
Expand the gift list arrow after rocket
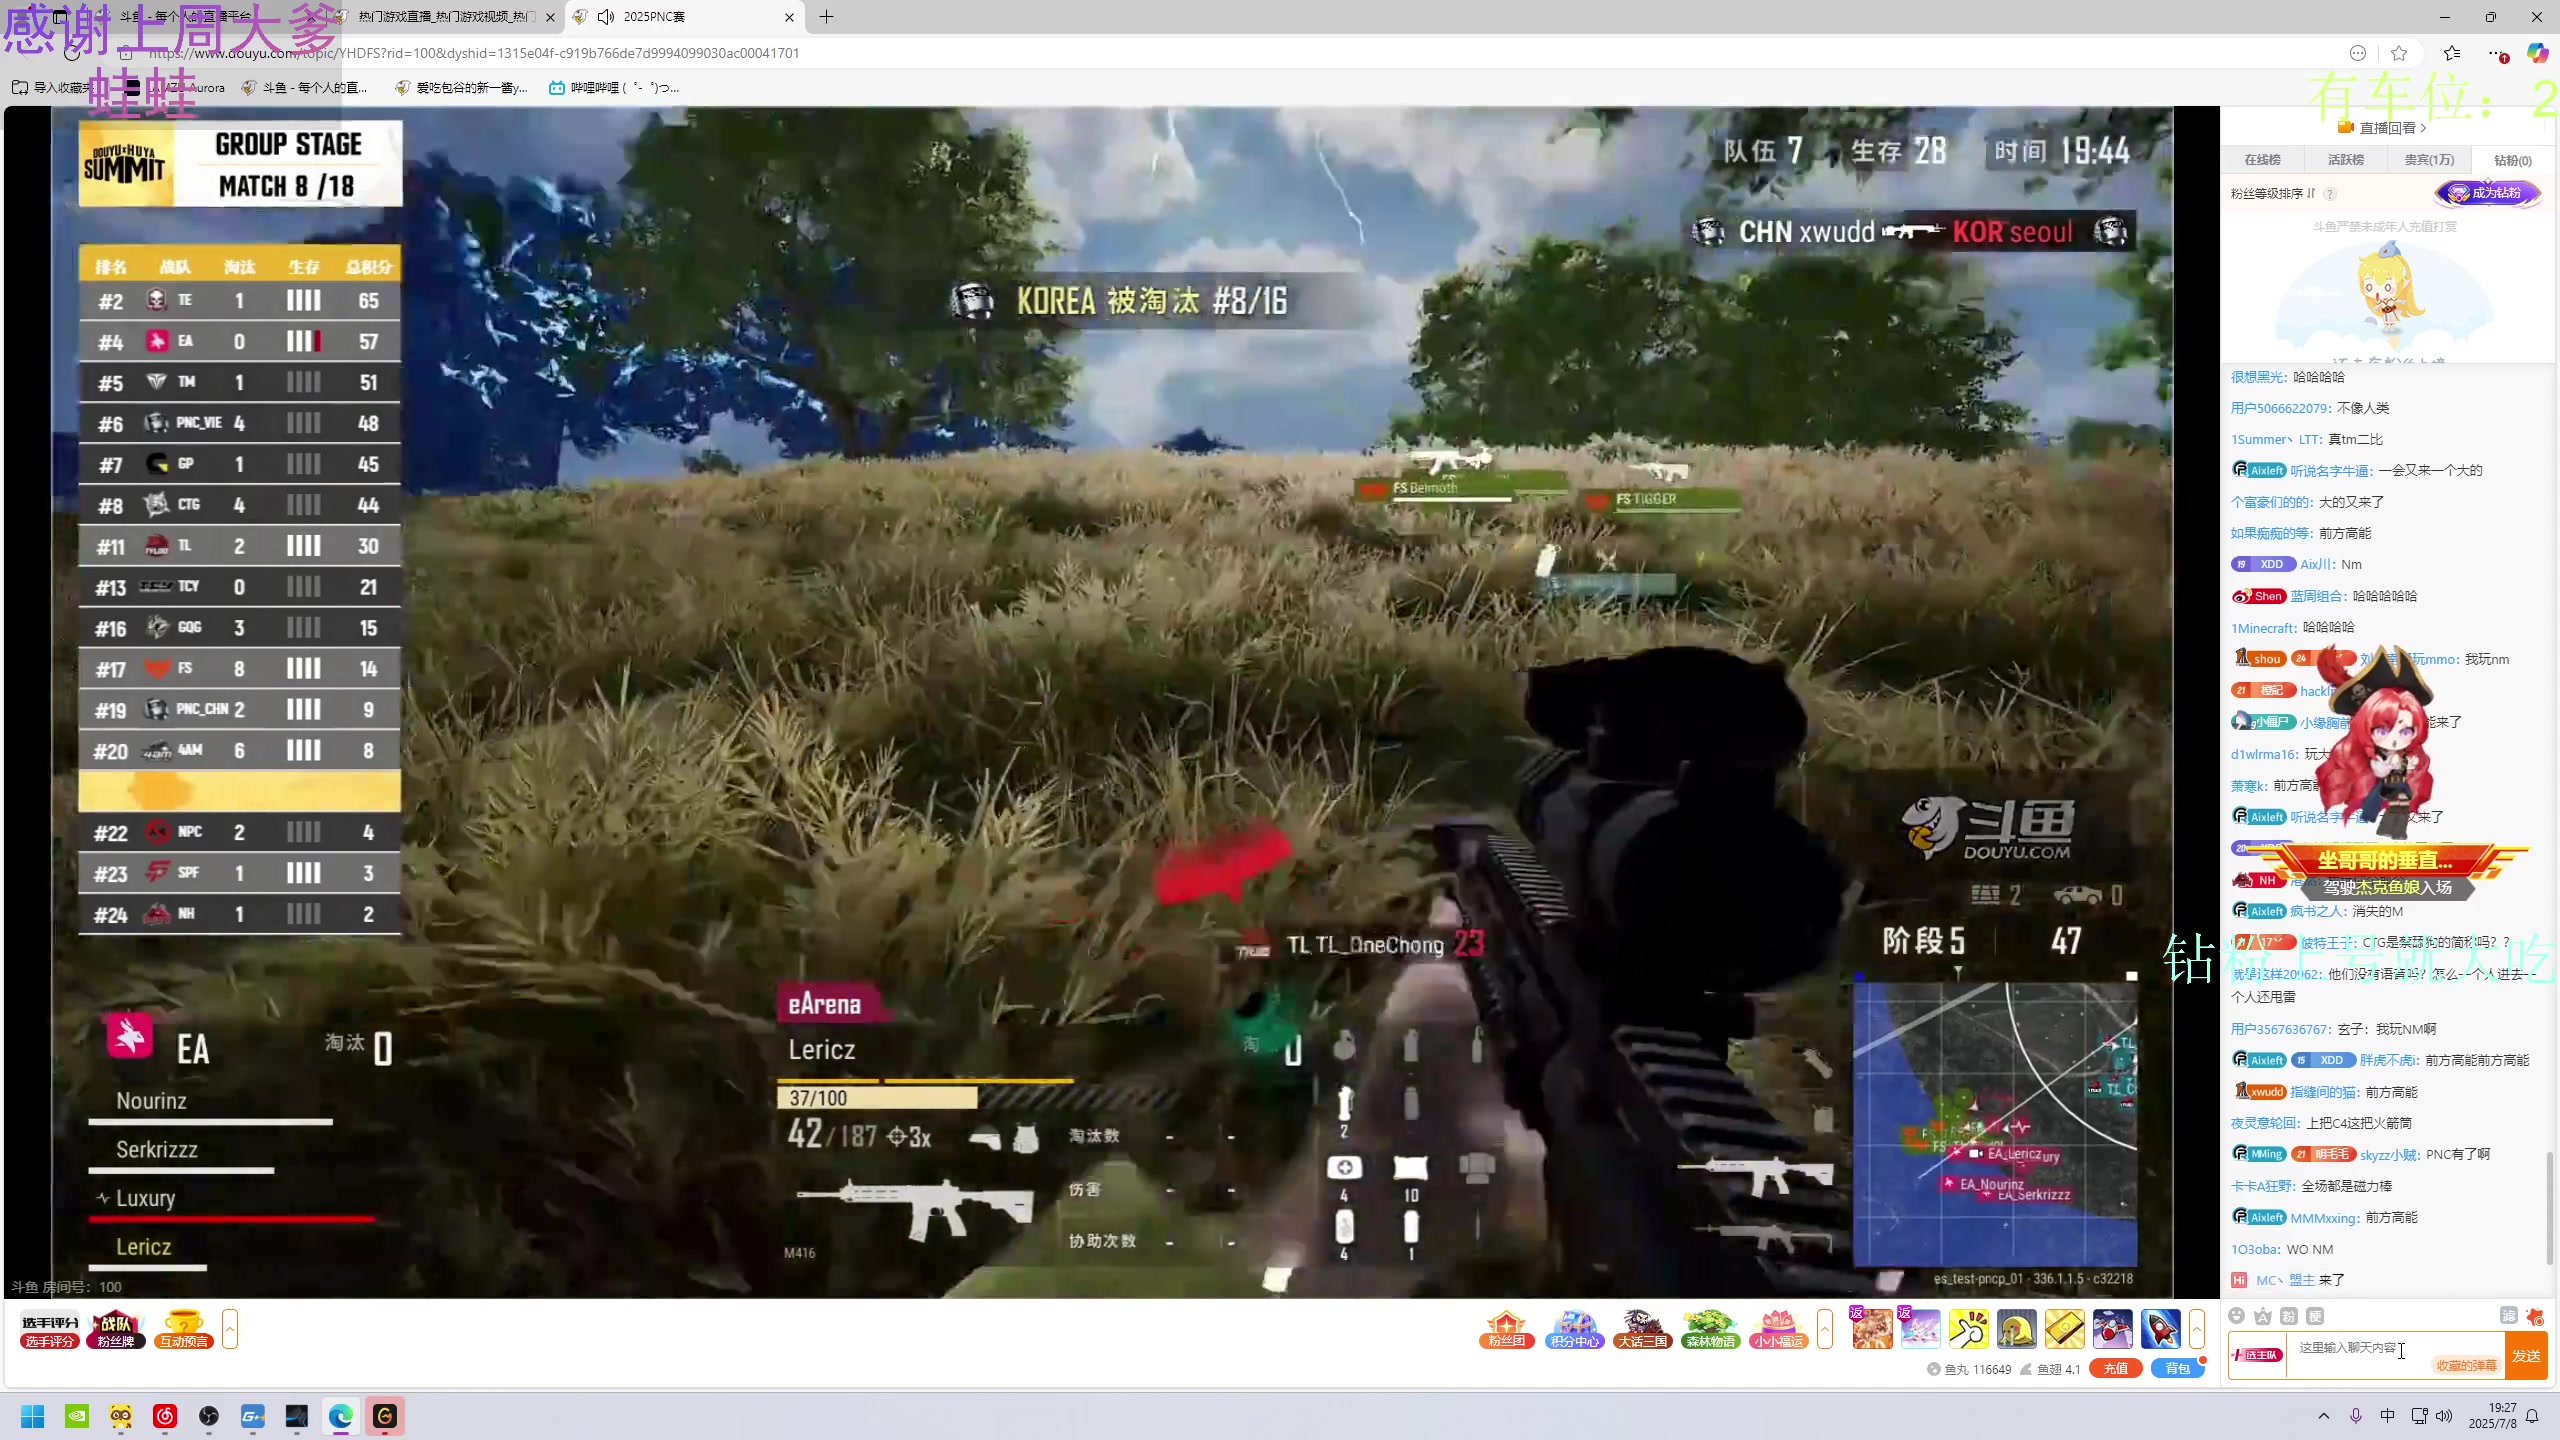pos(2197,1329)
